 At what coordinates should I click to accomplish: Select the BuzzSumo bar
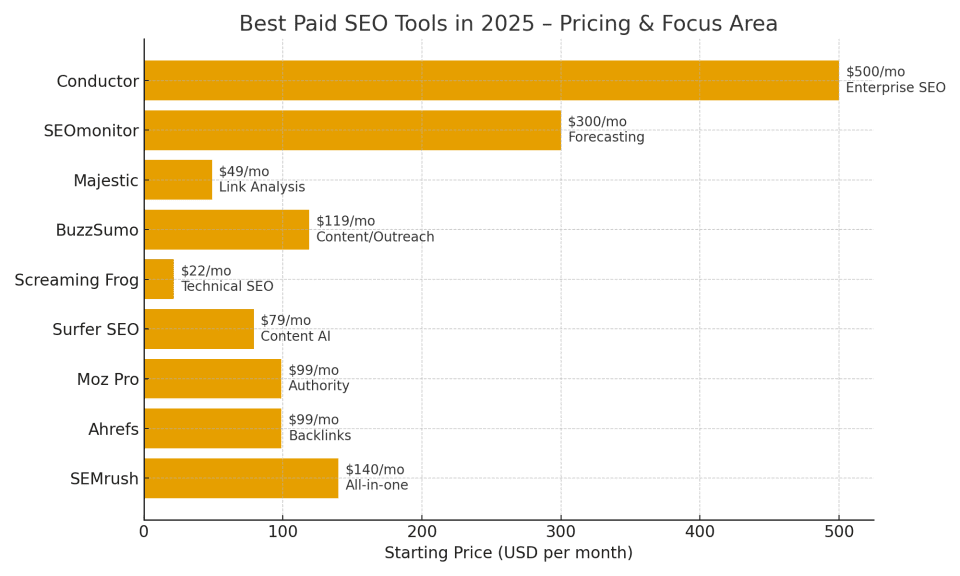click(x=226, y=229)
